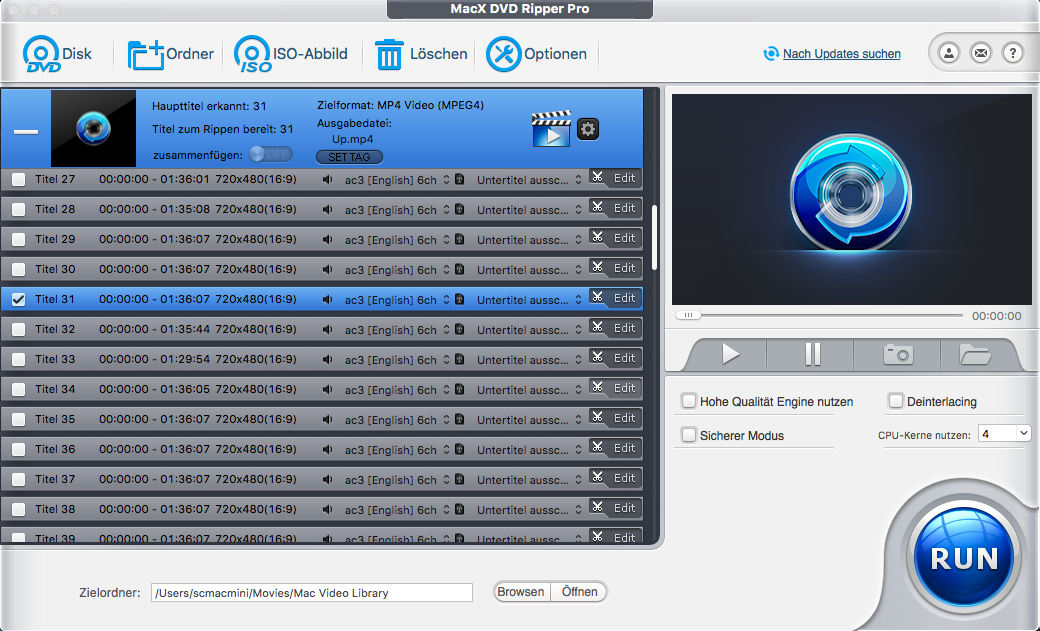Image resolution: width=1040 pixels, height=631 pixels.
Task: Open output settings gear icon
Action: (588, 129)
